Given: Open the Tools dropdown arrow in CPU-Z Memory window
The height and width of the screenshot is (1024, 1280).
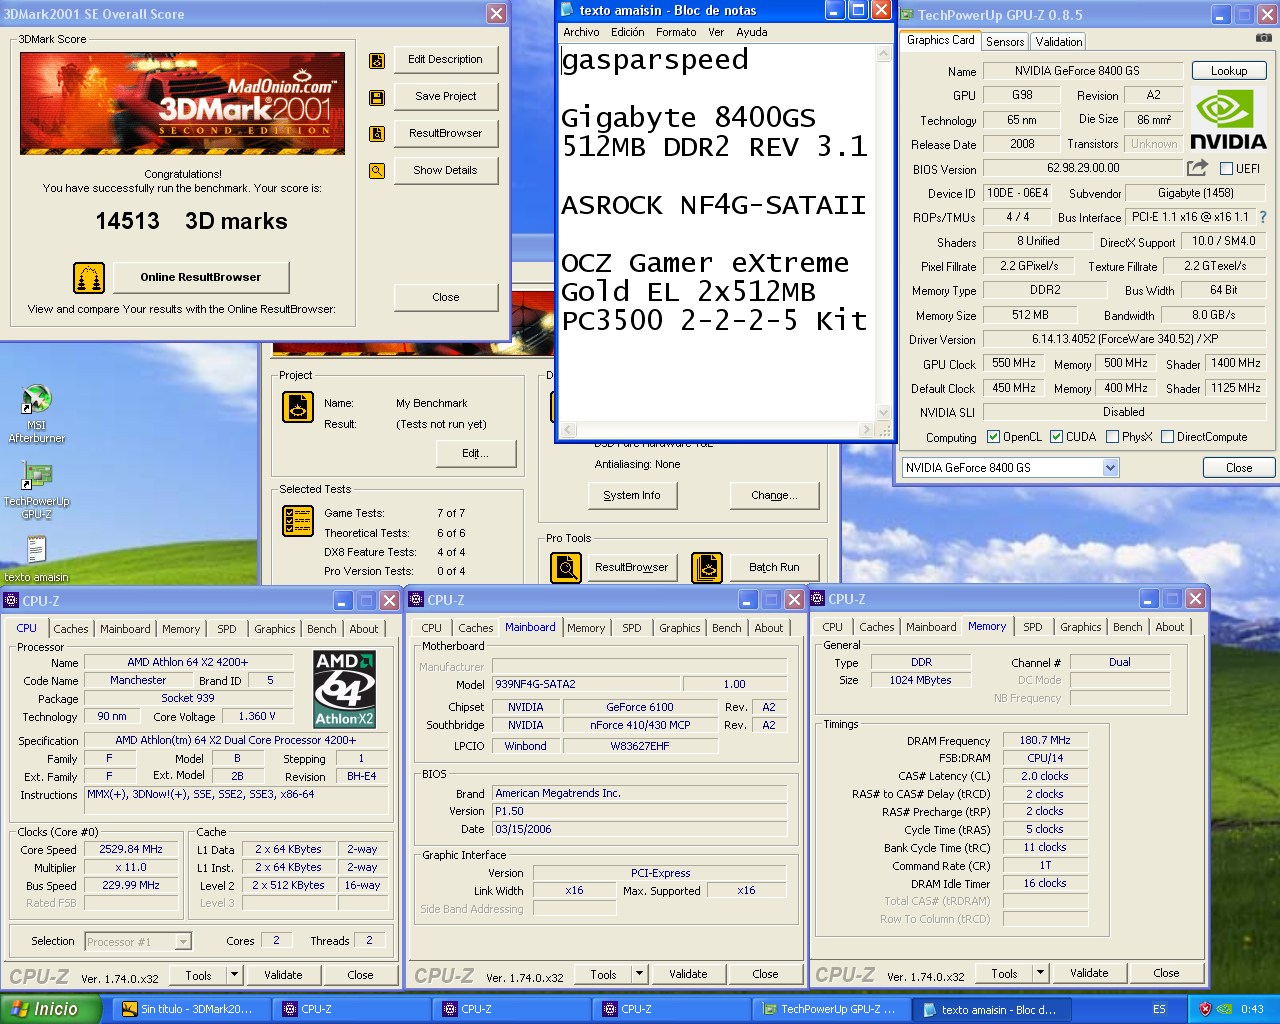Looking at the screenshot, I should click(x=1040, y=973).
